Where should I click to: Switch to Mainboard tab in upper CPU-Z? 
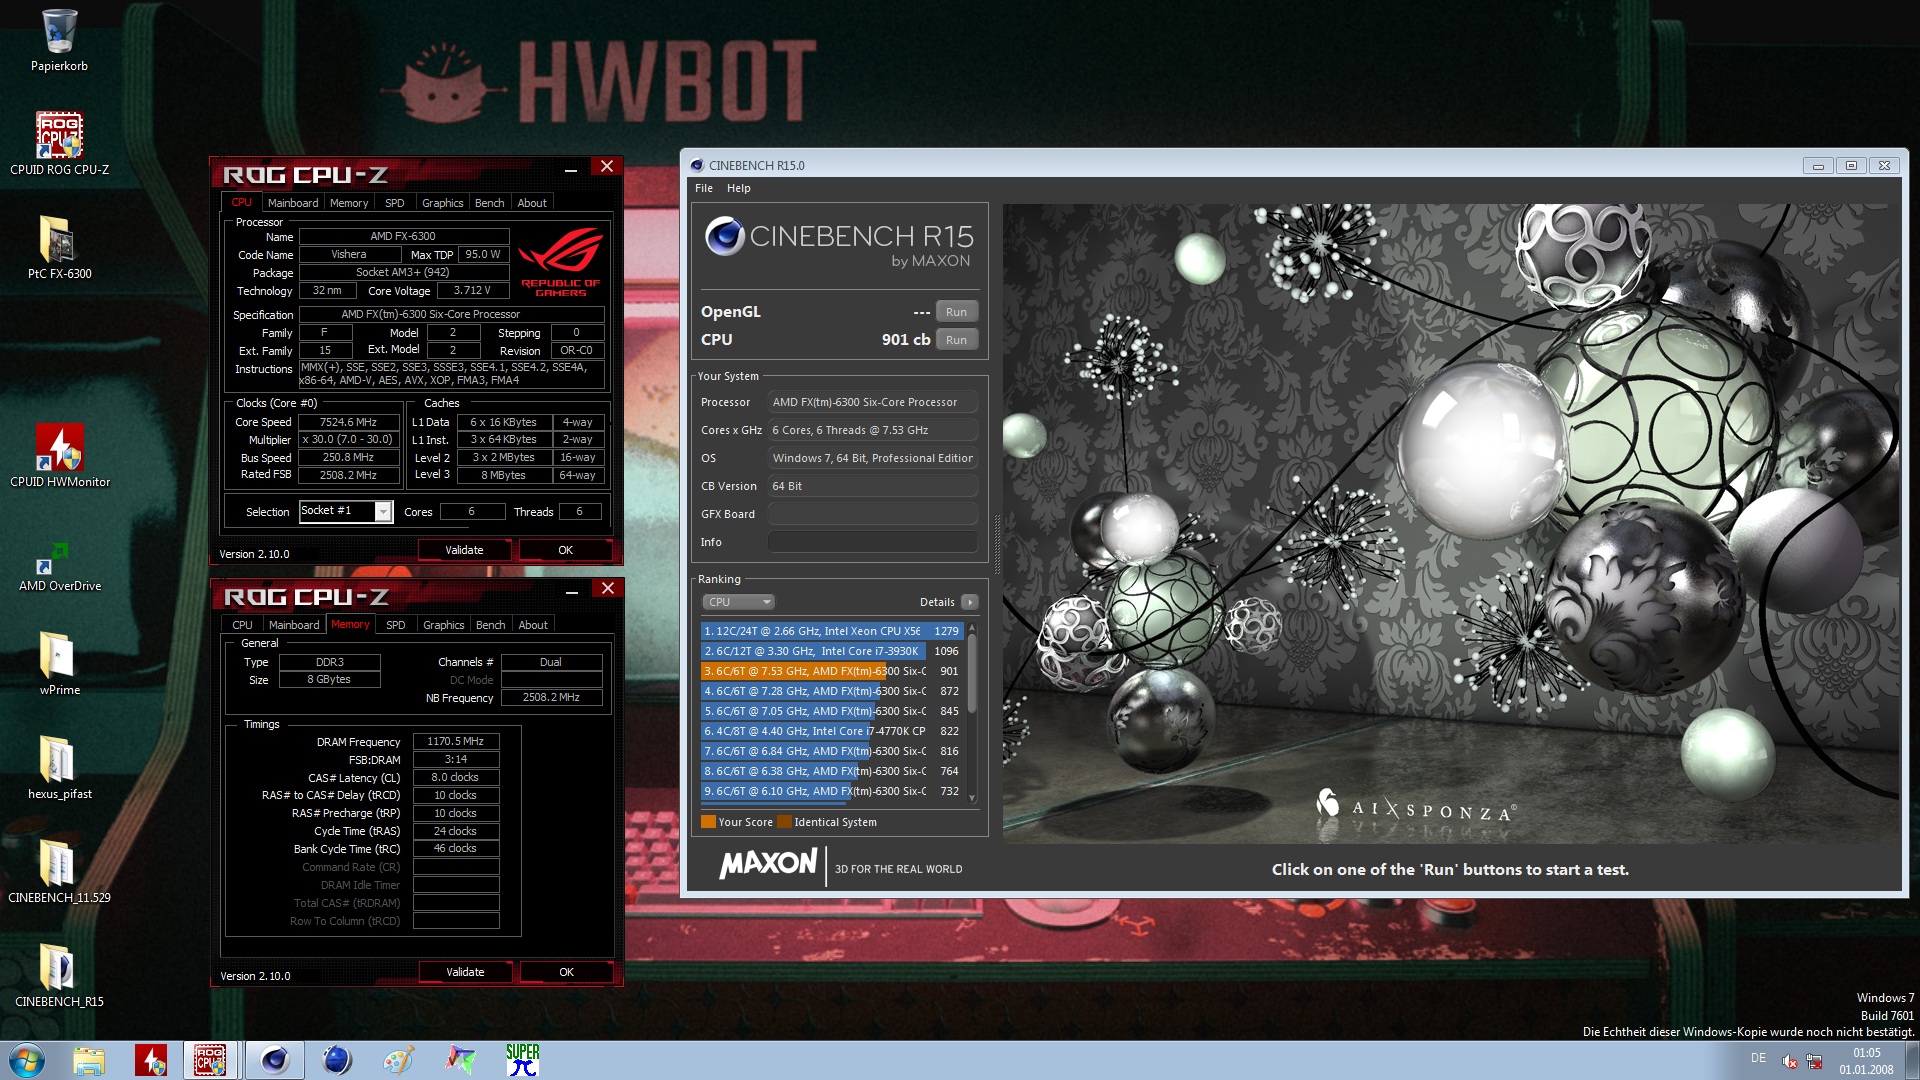293,203
